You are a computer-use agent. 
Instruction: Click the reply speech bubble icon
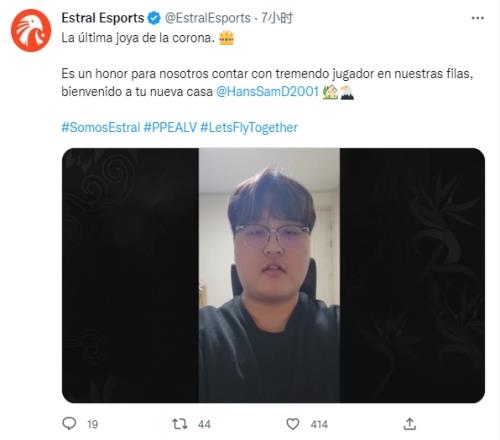(x=69, y=424)
